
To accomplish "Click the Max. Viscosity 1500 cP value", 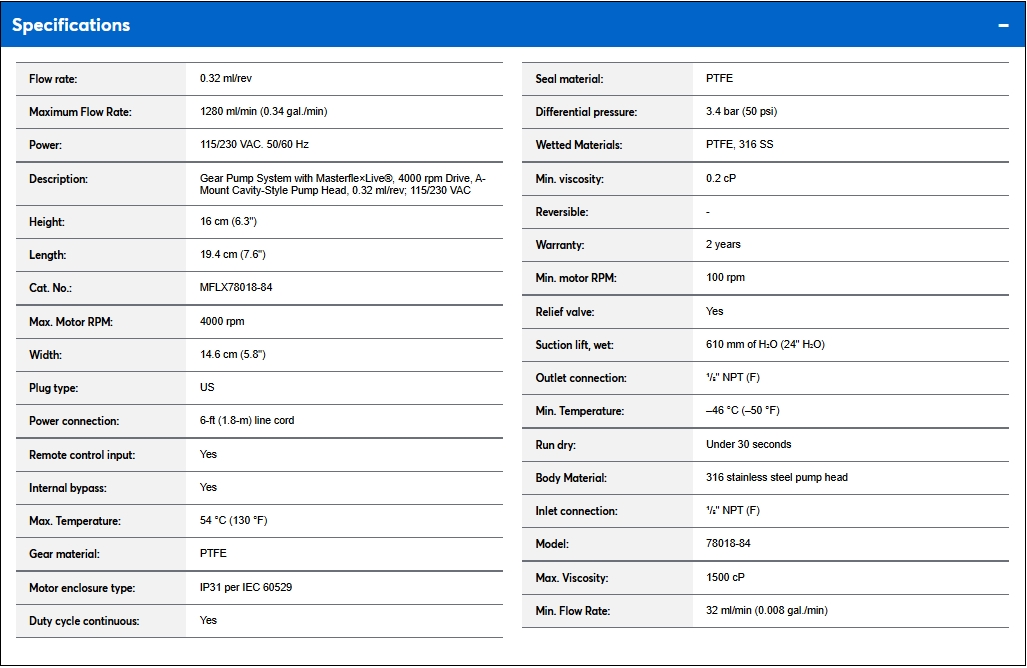I will [x=725, y=578].
